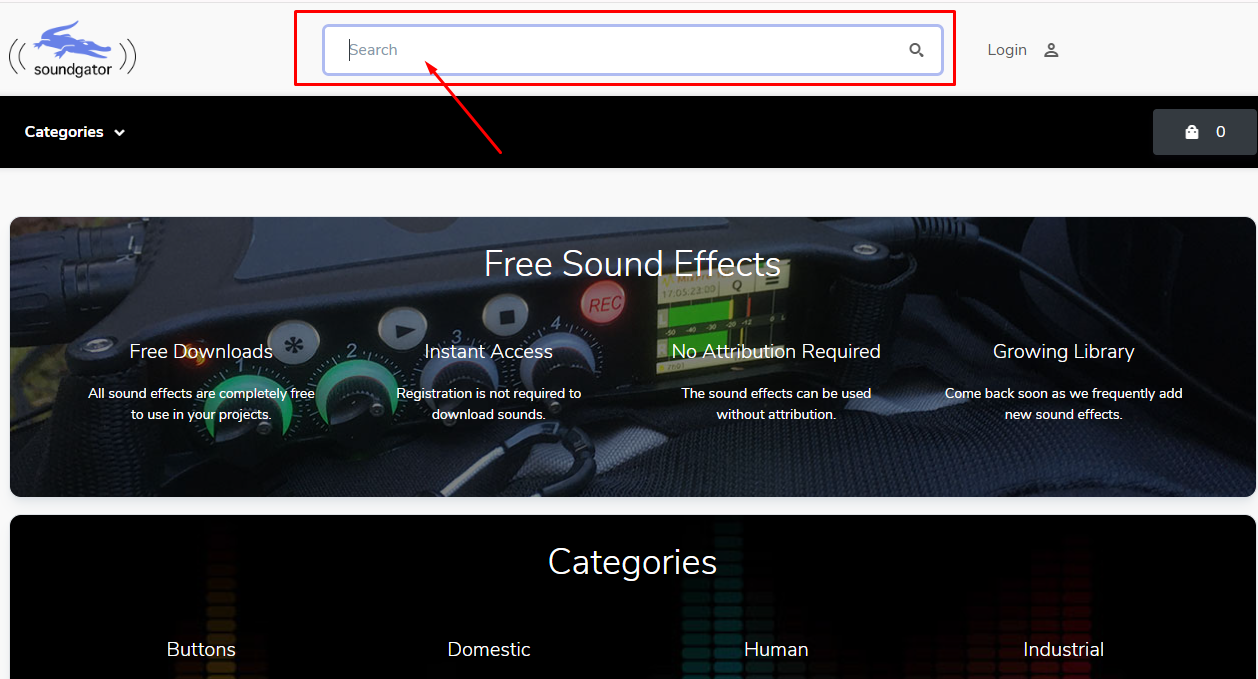Click the chevron arrow next to Categories
This screenshot has height=679, width=1258.
click(118, 131)
